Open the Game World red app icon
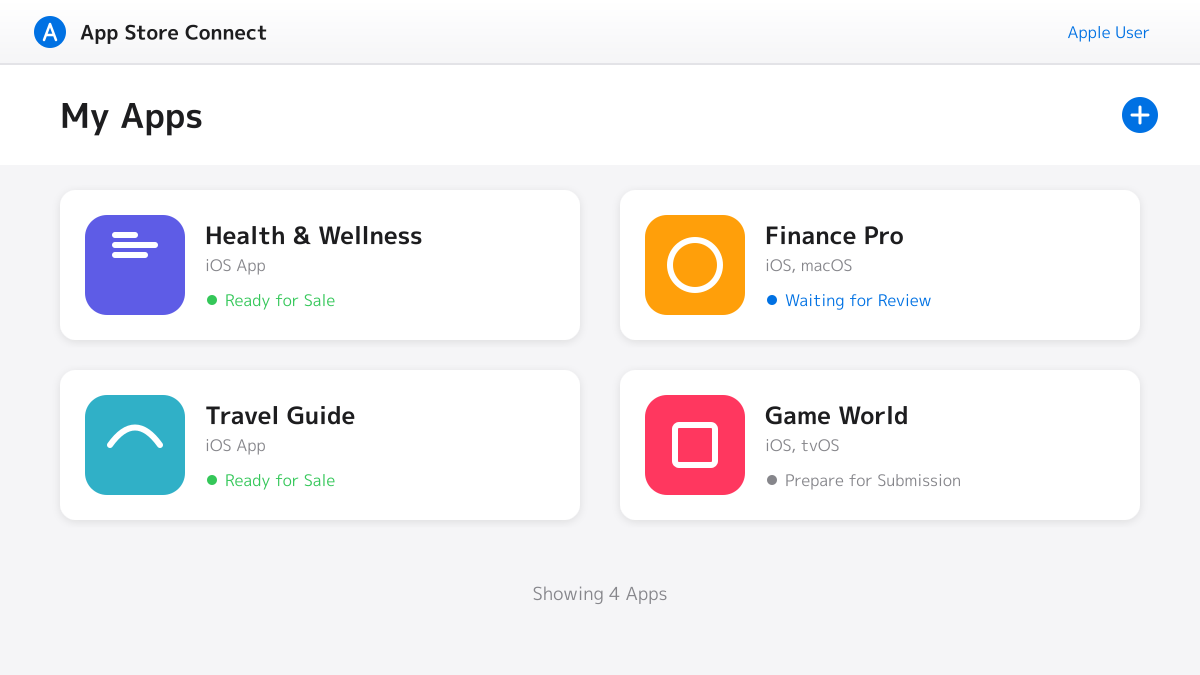Image resolution: width=1200 pixels, height=675 pixels. click(x=695, y=445)
